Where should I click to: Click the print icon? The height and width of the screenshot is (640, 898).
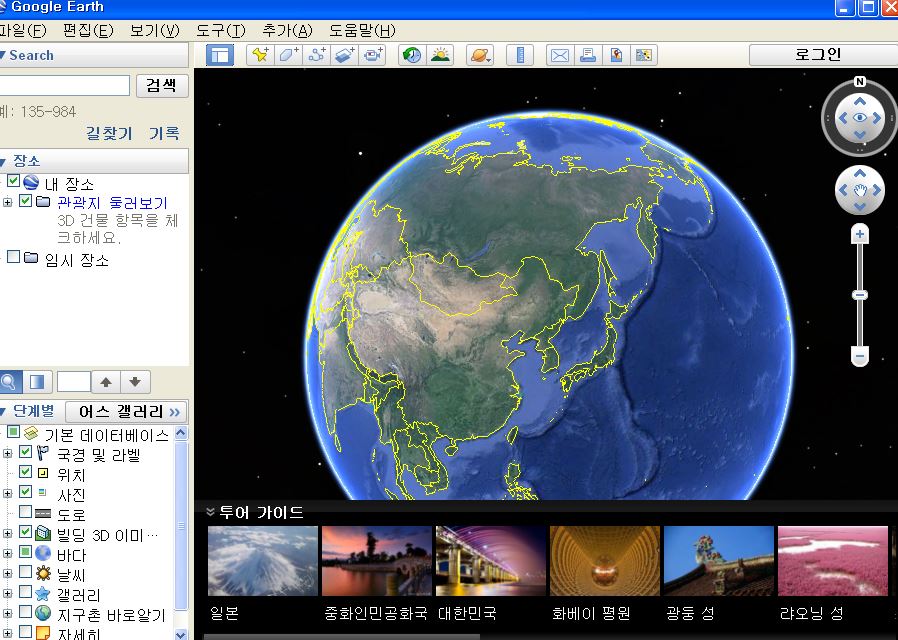pyautogui.click(x=588, y=55)
